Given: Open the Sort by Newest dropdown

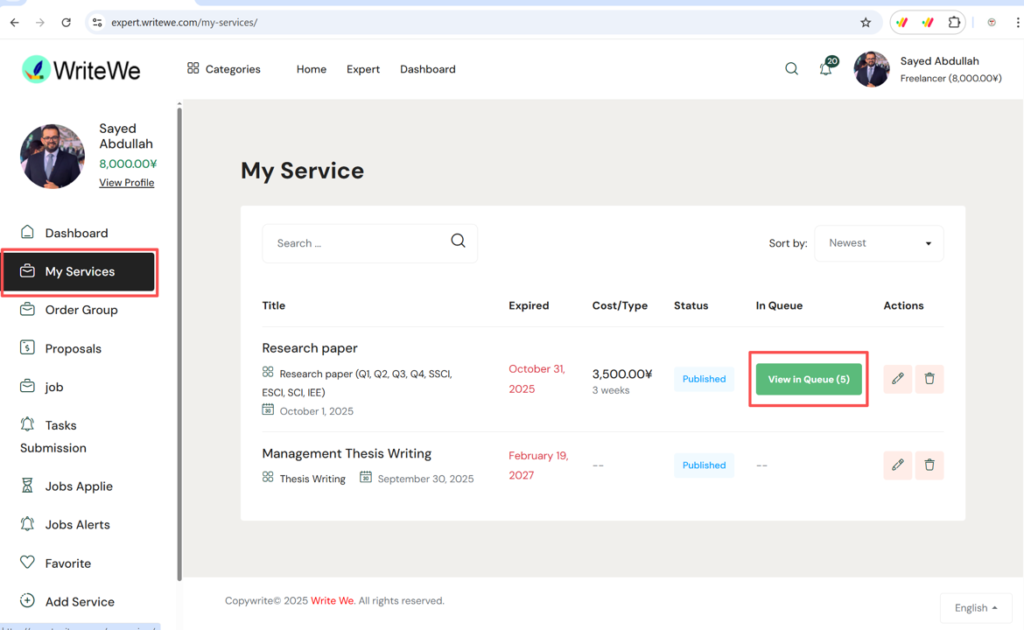Looking at the screenshot, I should tap(879, 243).
